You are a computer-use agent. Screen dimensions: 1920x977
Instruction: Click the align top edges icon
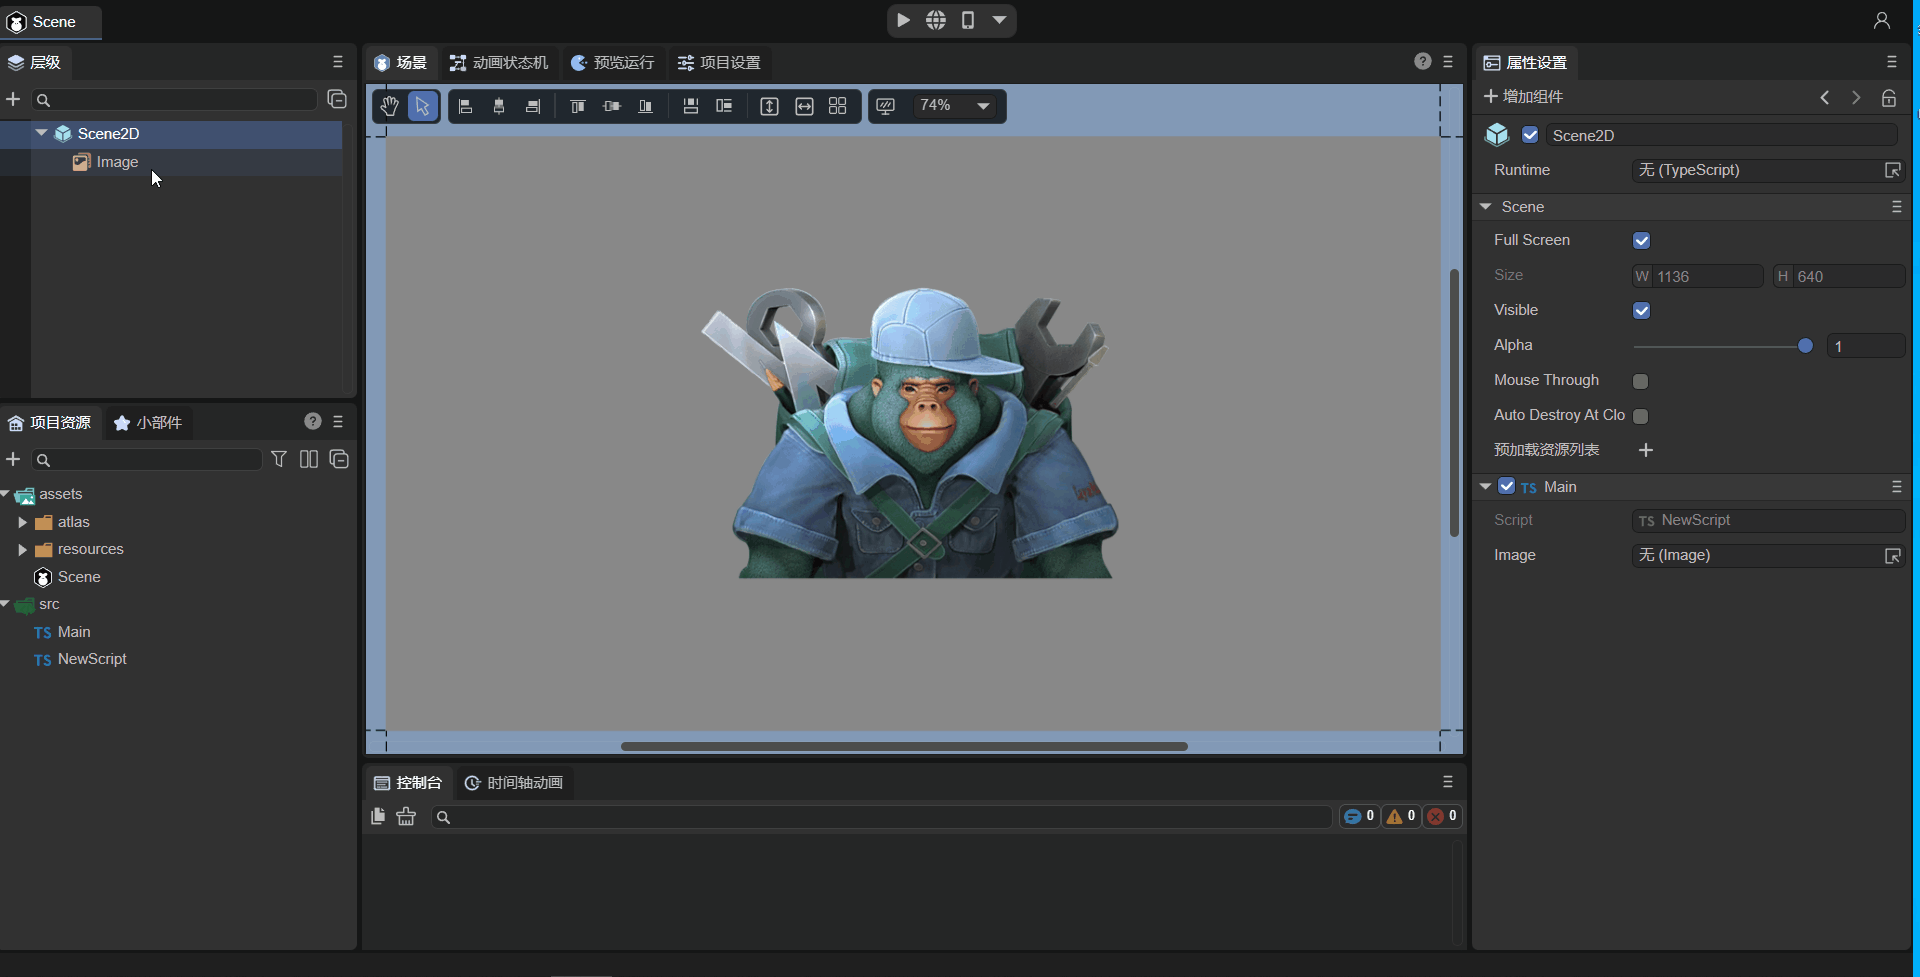[577, 106]
